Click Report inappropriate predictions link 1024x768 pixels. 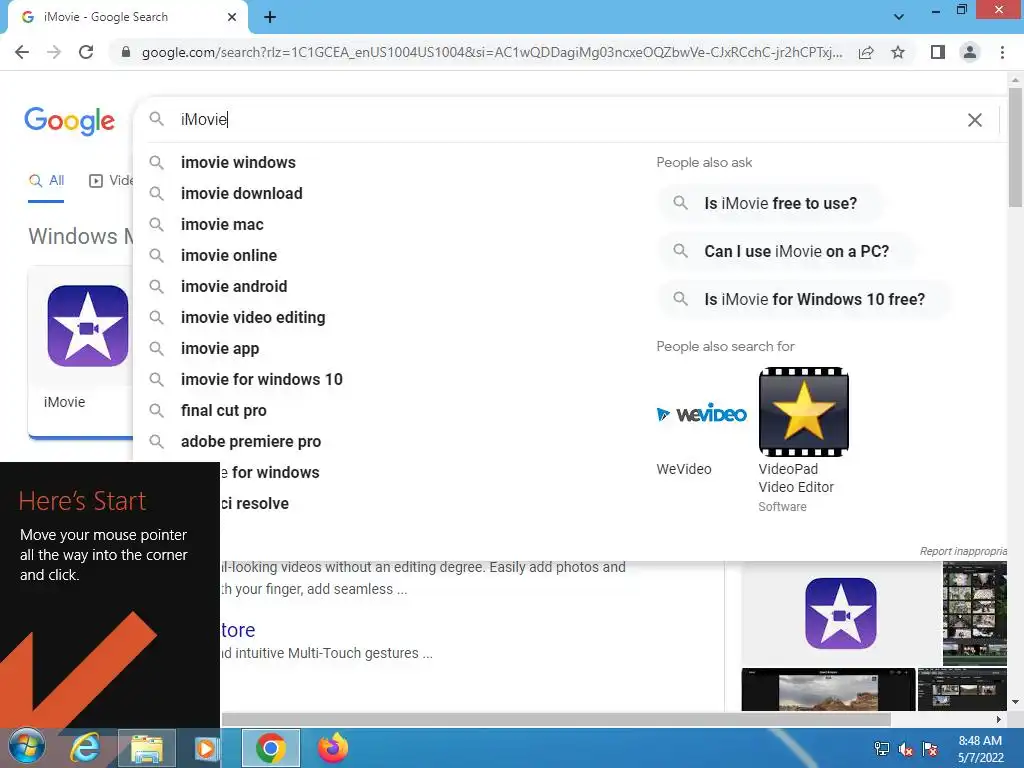tap(963, 551)
